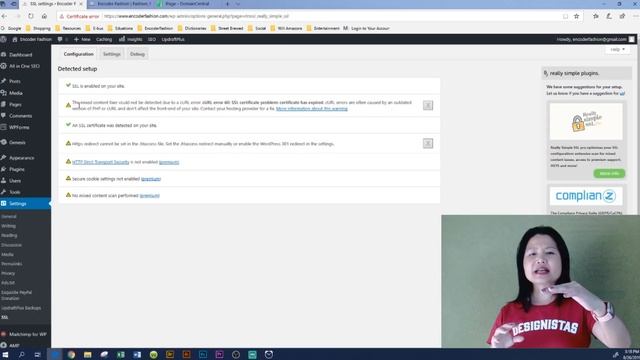Open Caching in the admin bar
The height and width of the screenshot is (360, 640).
[104, 39]
